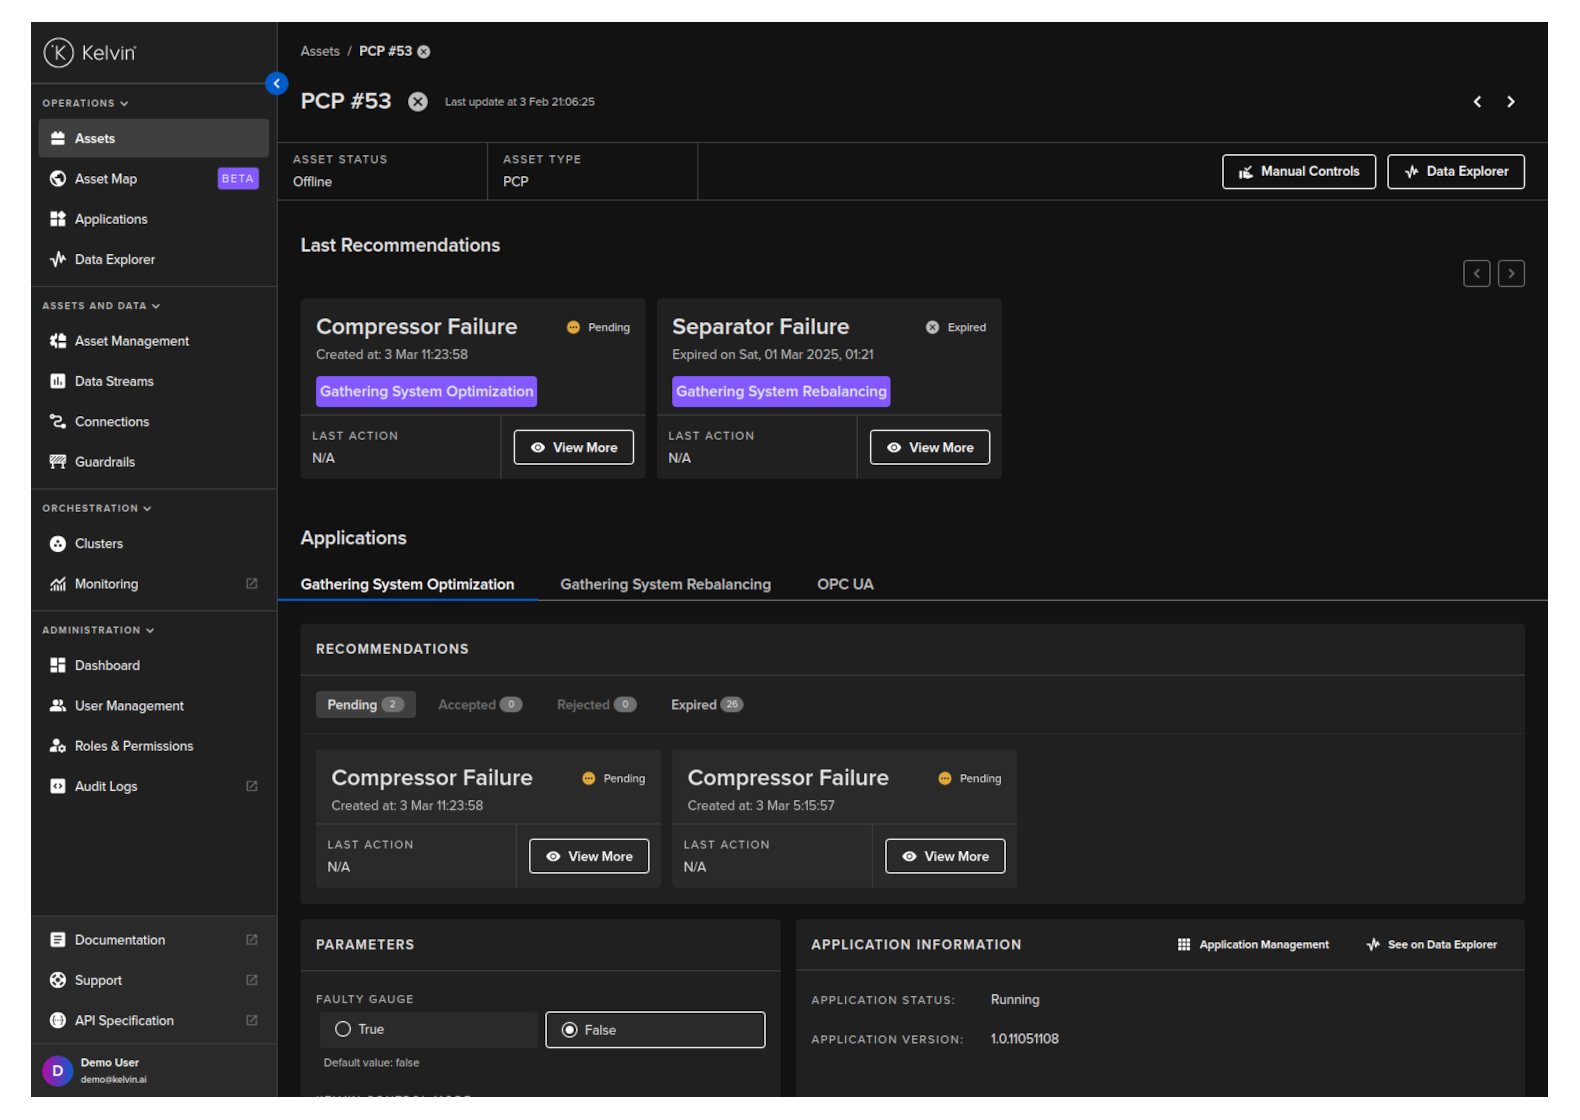Open Monitoring external link
The height and width of the screenshot is (1120, 1580).
[x=251, y=584]
